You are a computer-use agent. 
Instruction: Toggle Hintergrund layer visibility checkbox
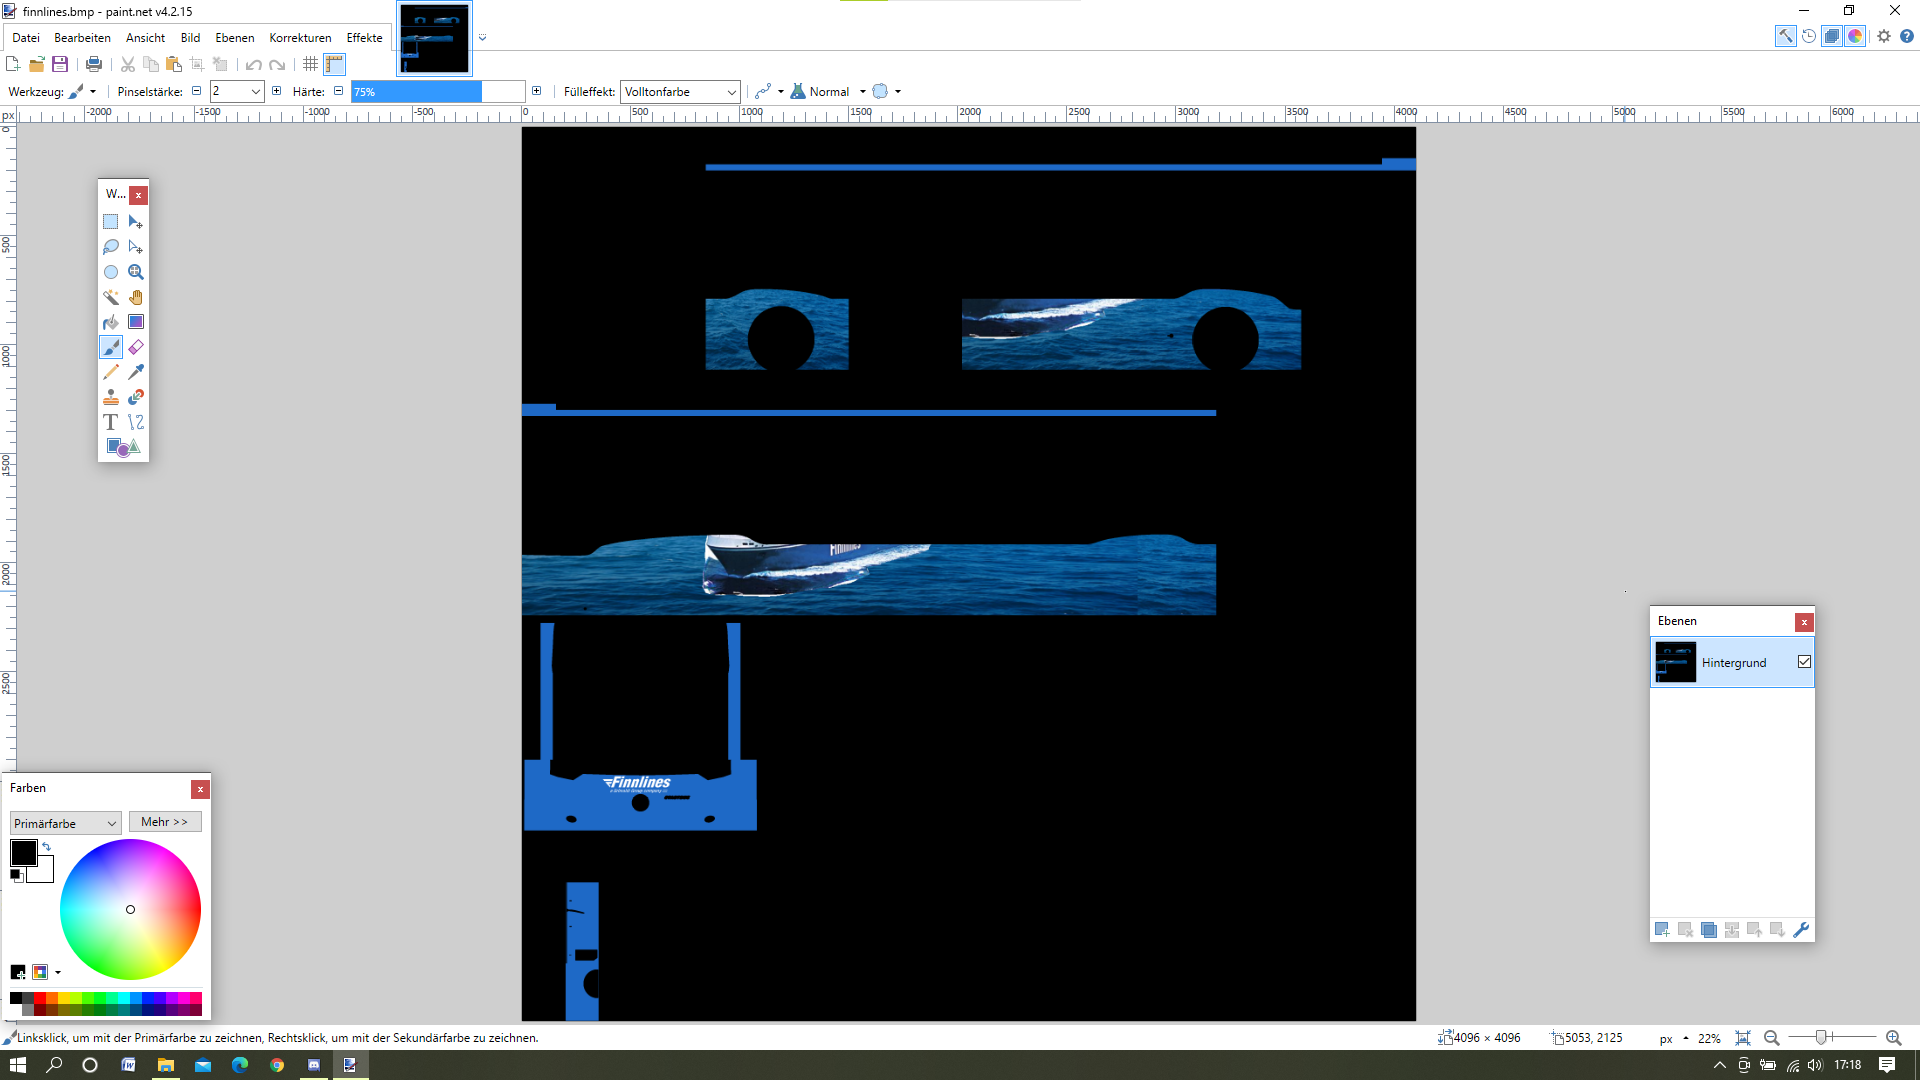(1804, 662)
